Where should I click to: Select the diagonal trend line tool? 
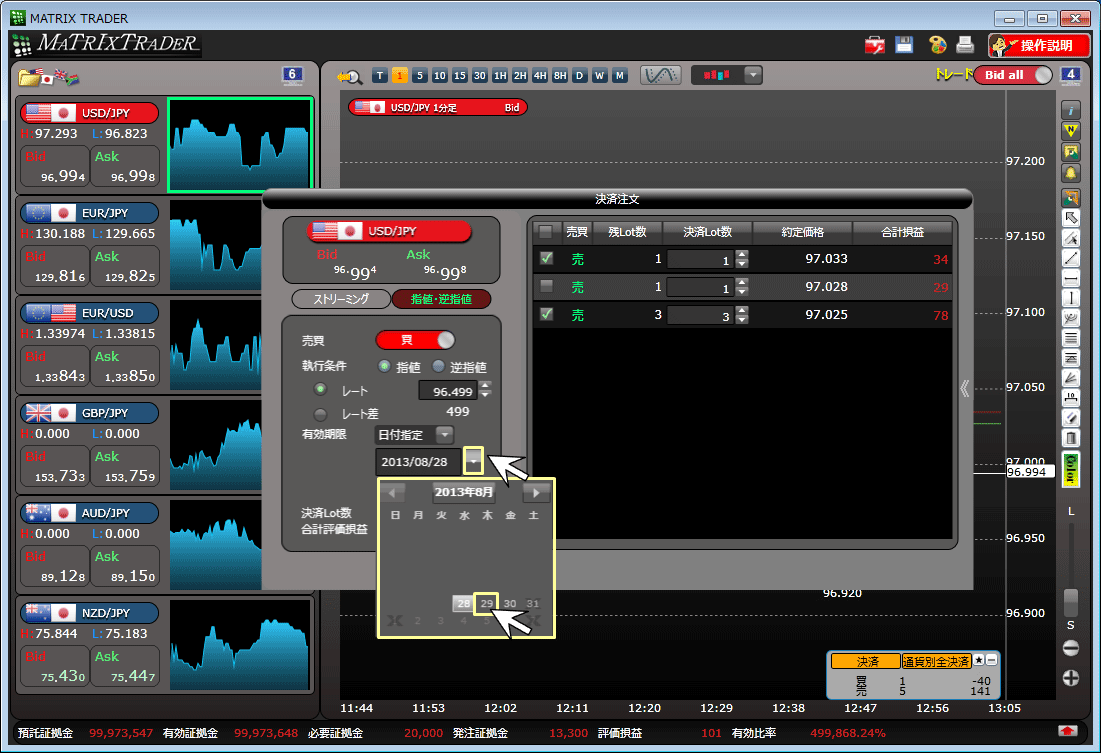click(1071, 258)
